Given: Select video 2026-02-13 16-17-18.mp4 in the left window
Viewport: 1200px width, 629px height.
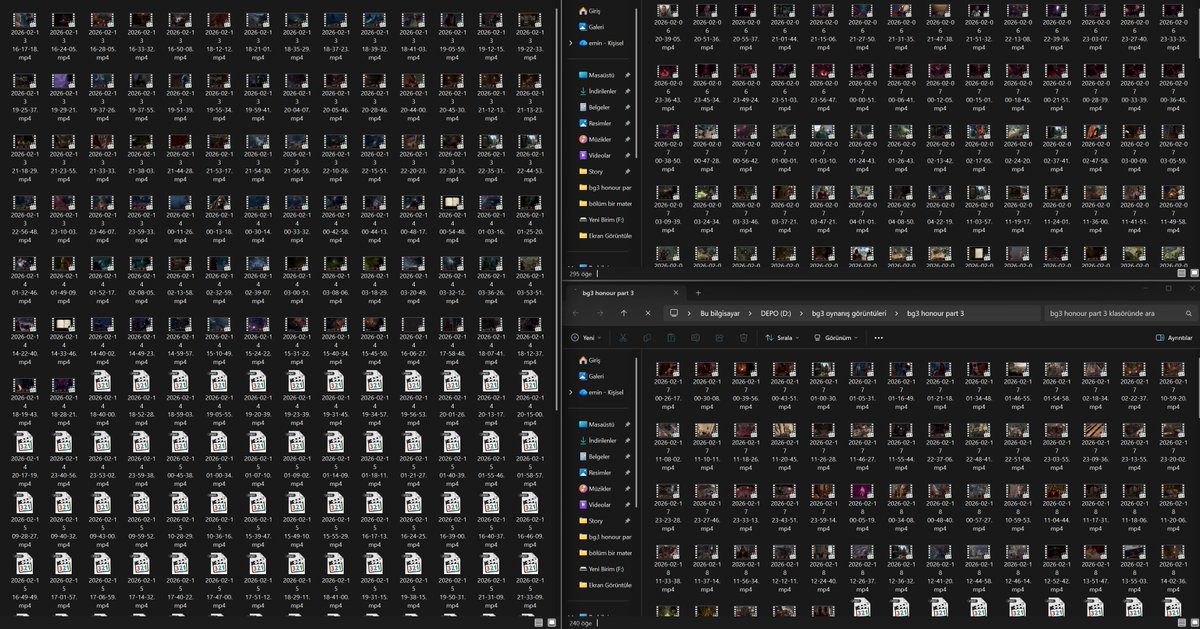Looking at the screenshot, I should coord(23,35).
